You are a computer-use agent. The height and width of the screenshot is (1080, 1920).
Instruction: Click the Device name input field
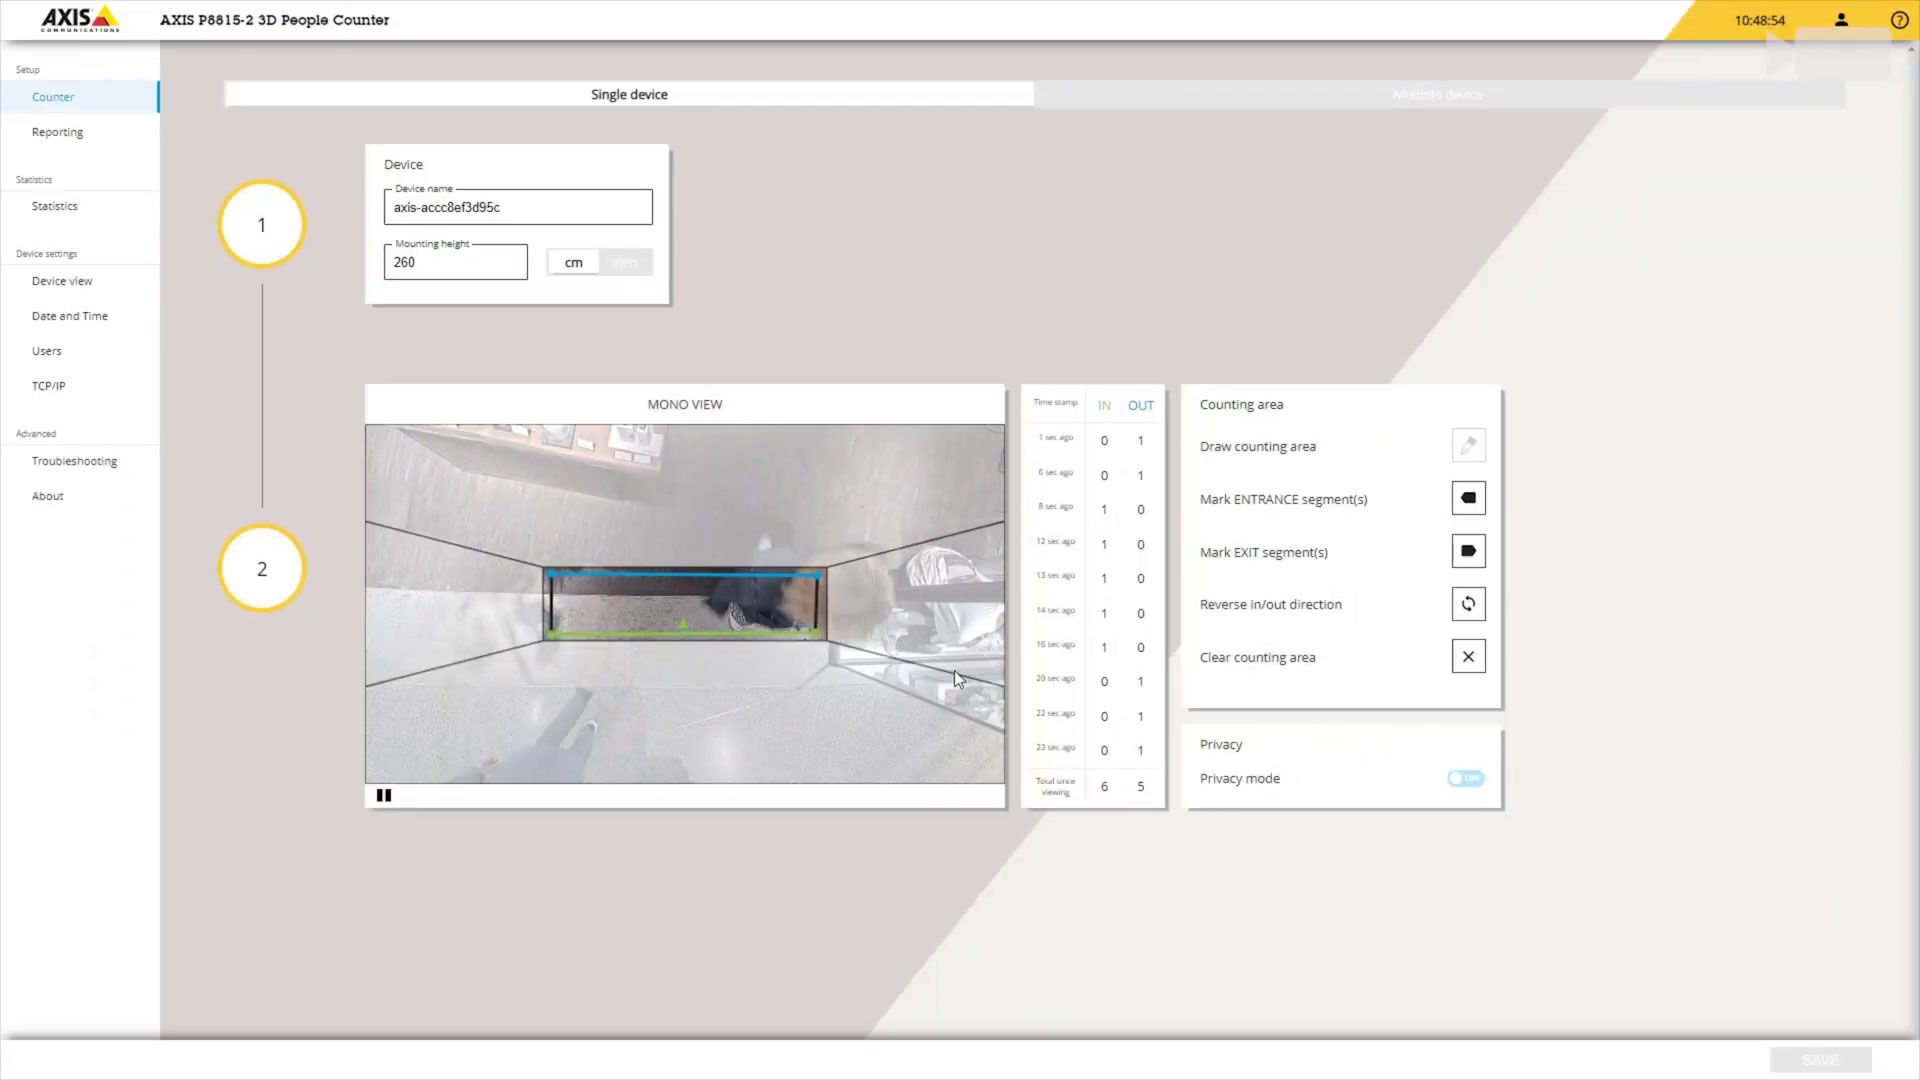518,208
